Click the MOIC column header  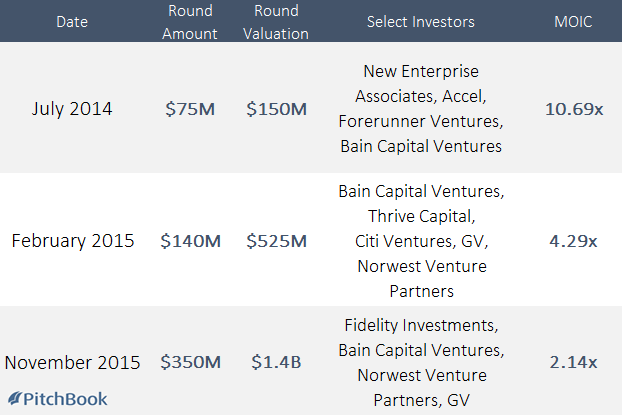pos(573,22)
